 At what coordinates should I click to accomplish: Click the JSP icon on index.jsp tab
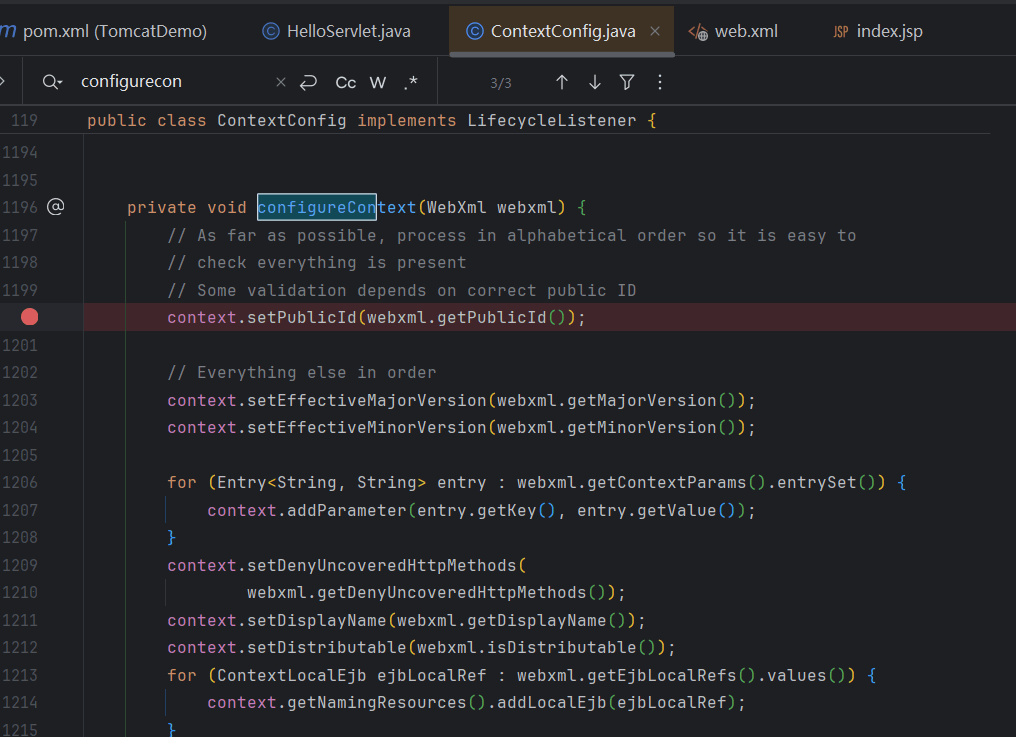tap(840, 32)
